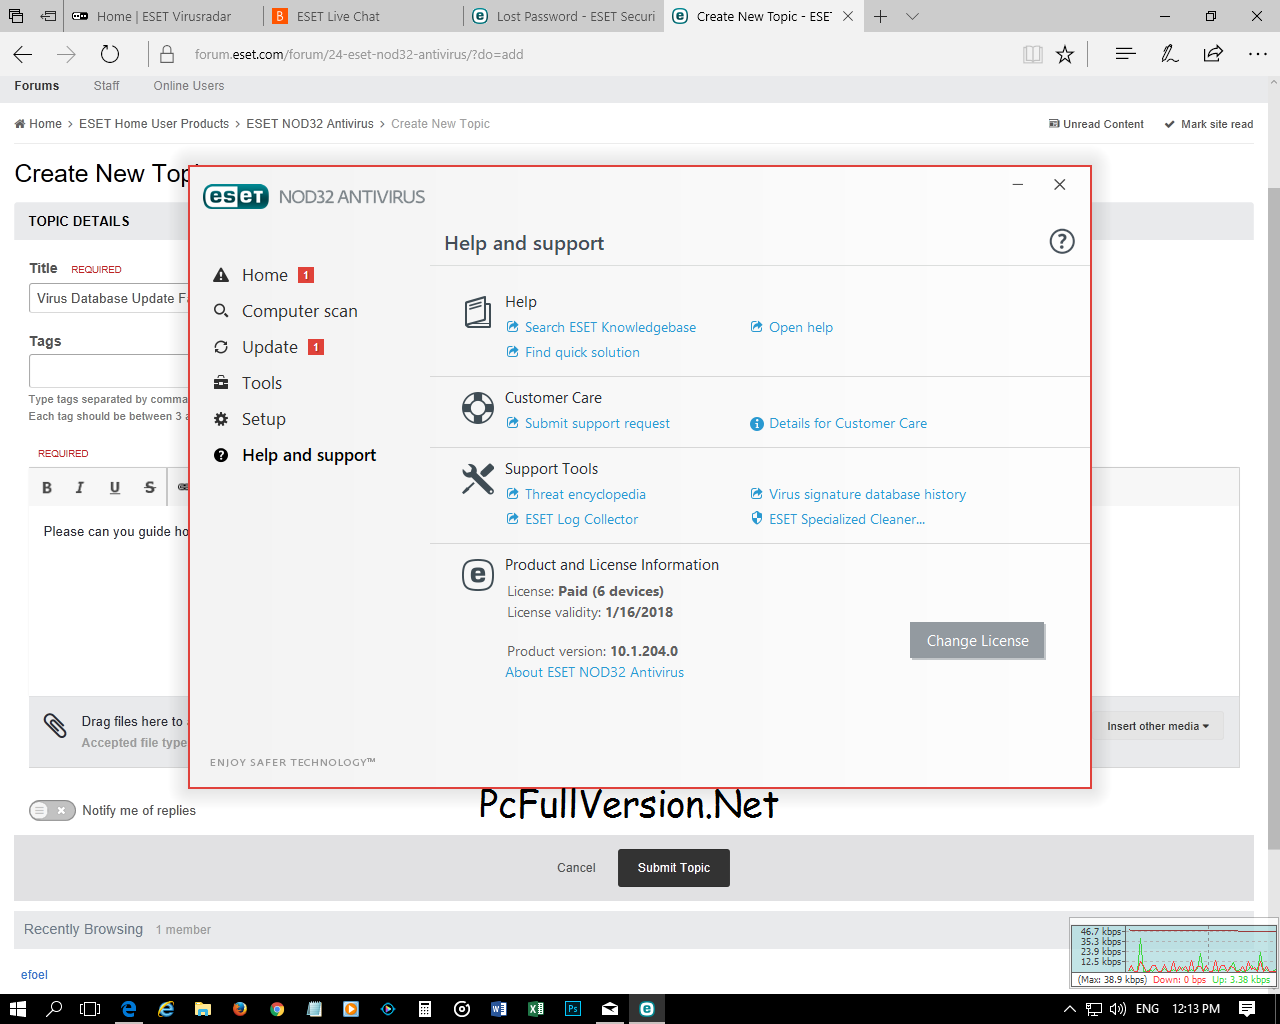Image resolution: width=1280 pixels, height=1024 pixels.
Task: Click ESET NOD32 Antivirus breadcrumb
Action: click(310, 124)
